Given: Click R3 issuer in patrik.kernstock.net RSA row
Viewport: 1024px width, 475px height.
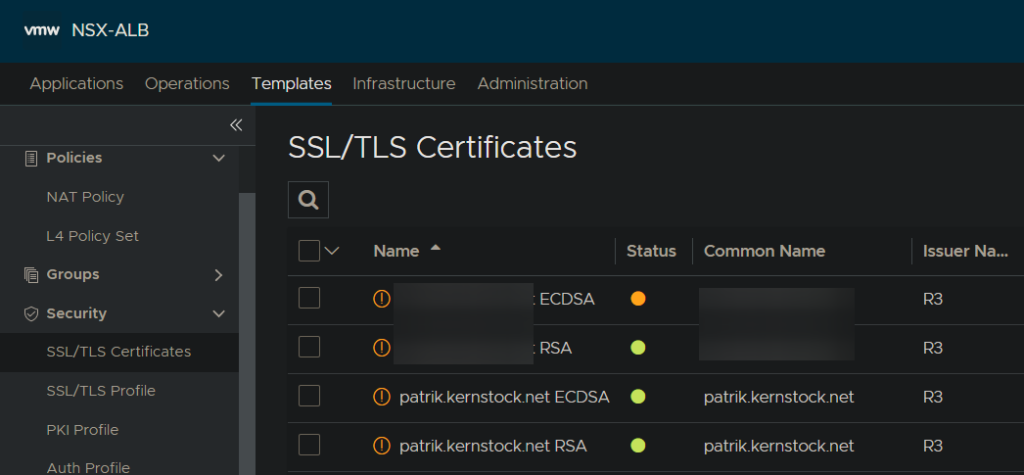Looking at the screenshot, I should coord(933,446).
